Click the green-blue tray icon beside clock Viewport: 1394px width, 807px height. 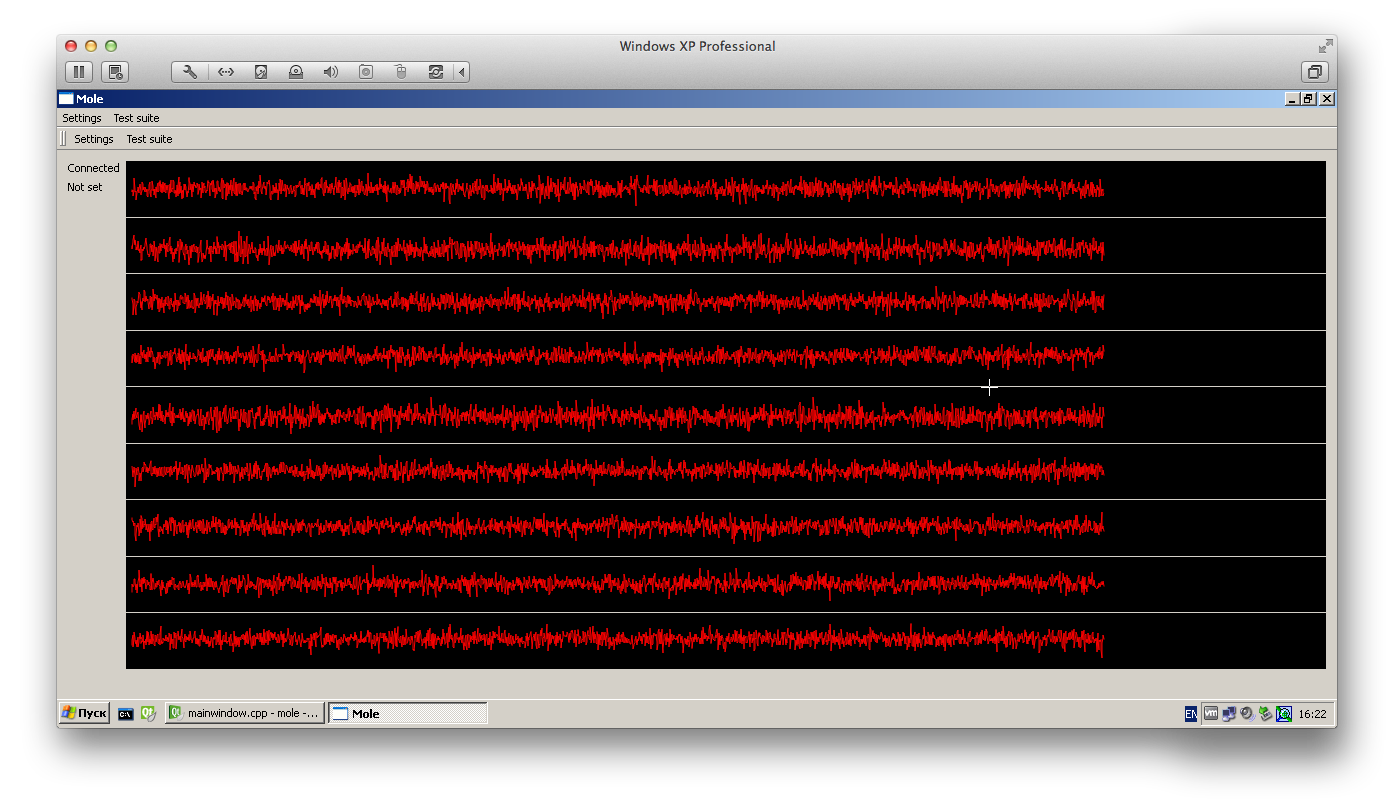click(1284, 714)
